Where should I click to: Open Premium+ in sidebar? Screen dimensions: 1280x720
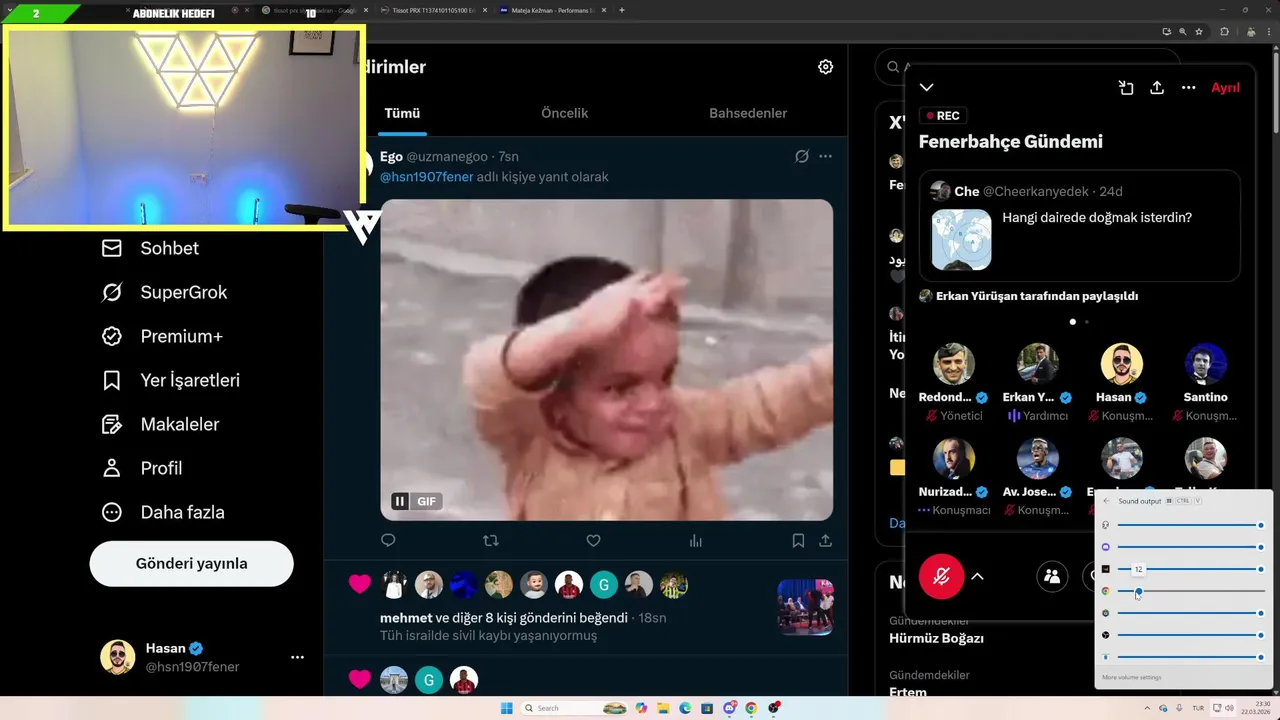click(x=162, y=336)
